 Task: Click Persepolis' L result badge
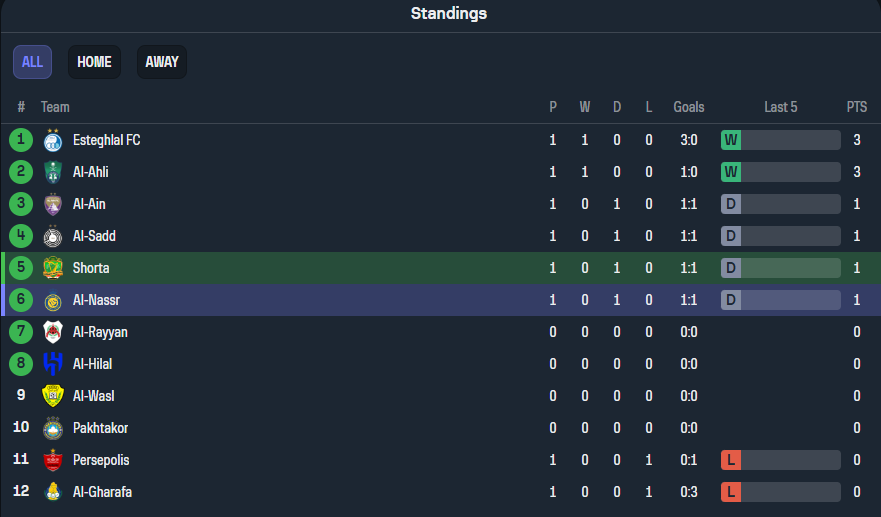click(x=731, y=460)
